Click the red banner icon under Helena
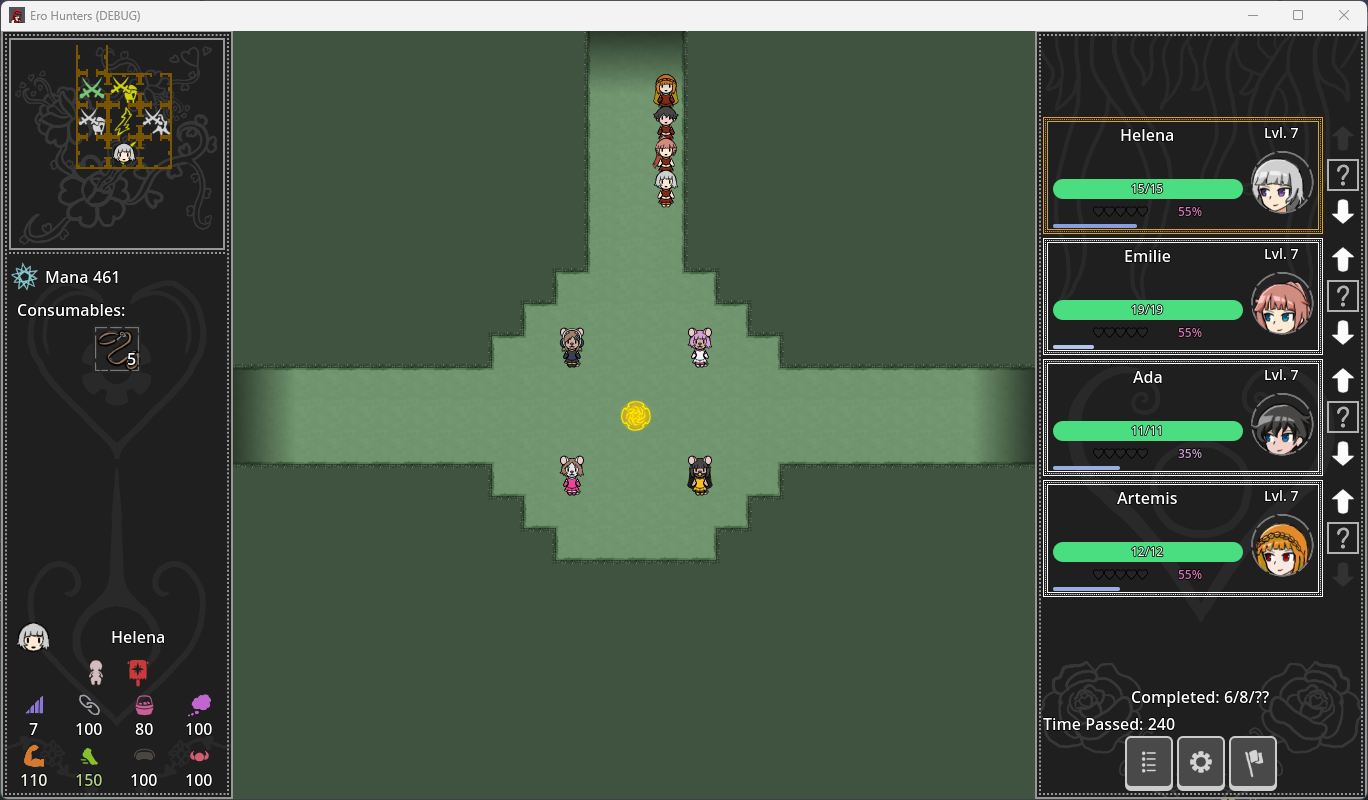The width and height of the screenshot is (1368, 800). [138, 671]
